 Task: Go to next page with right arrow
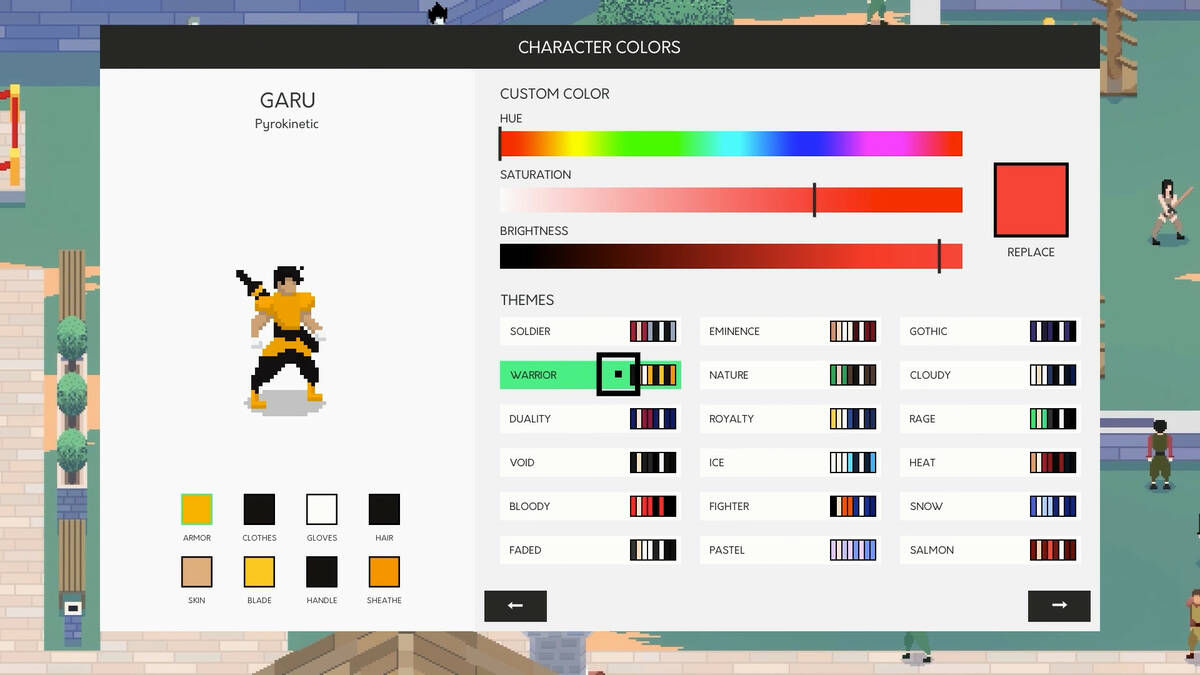coord(1059,606)
